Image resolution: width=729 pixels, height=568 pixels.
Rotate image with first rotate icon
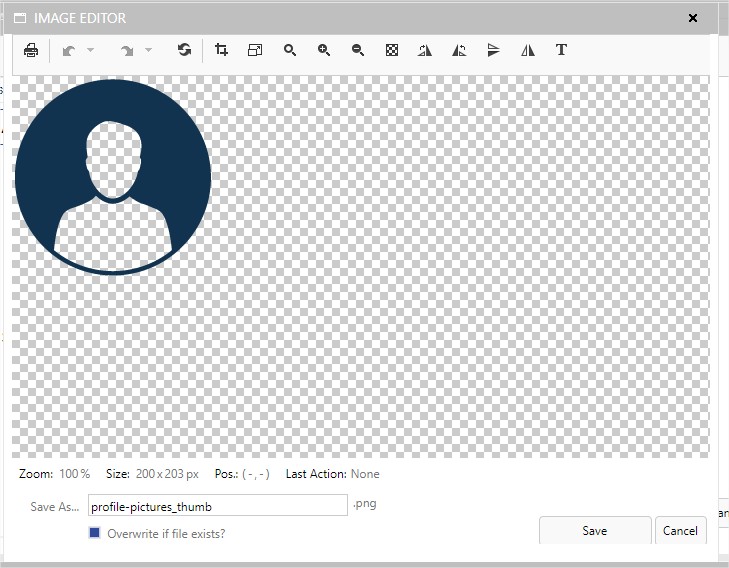(424, 50)
